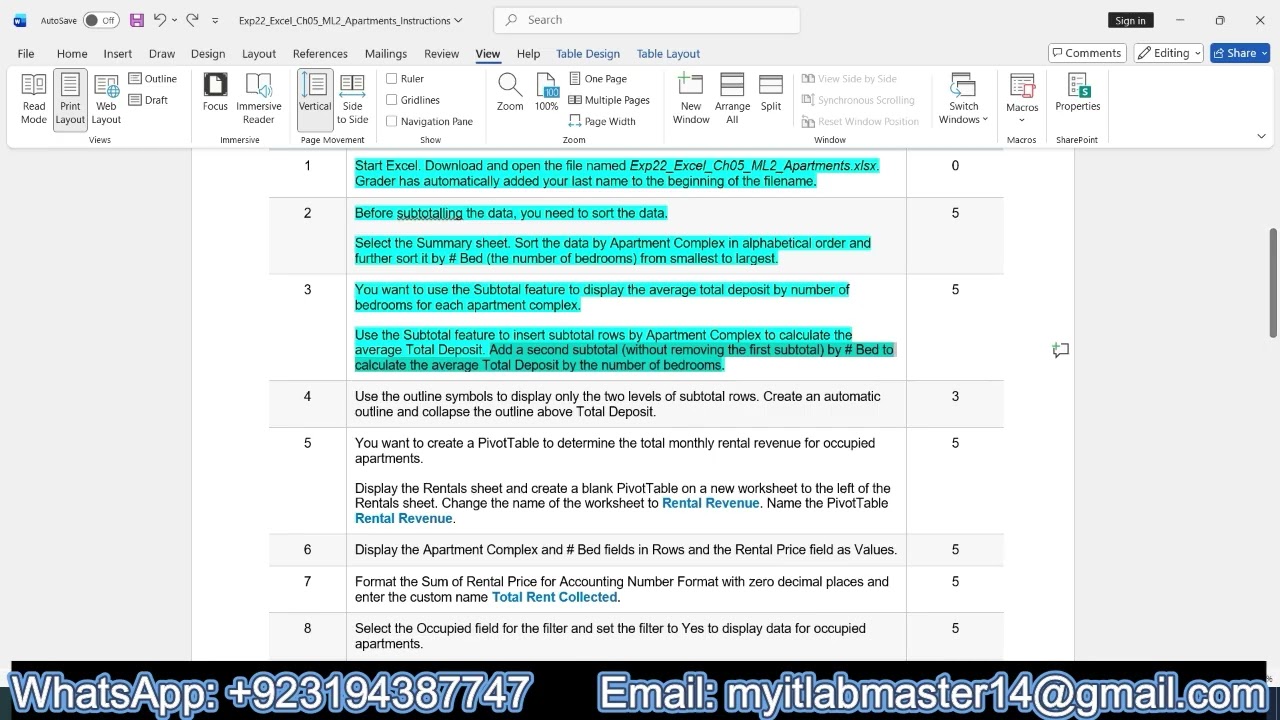Customize Quick Access Toolbar dropdown
Viewport: 1280px width, 720px height.
click(215, 20)
